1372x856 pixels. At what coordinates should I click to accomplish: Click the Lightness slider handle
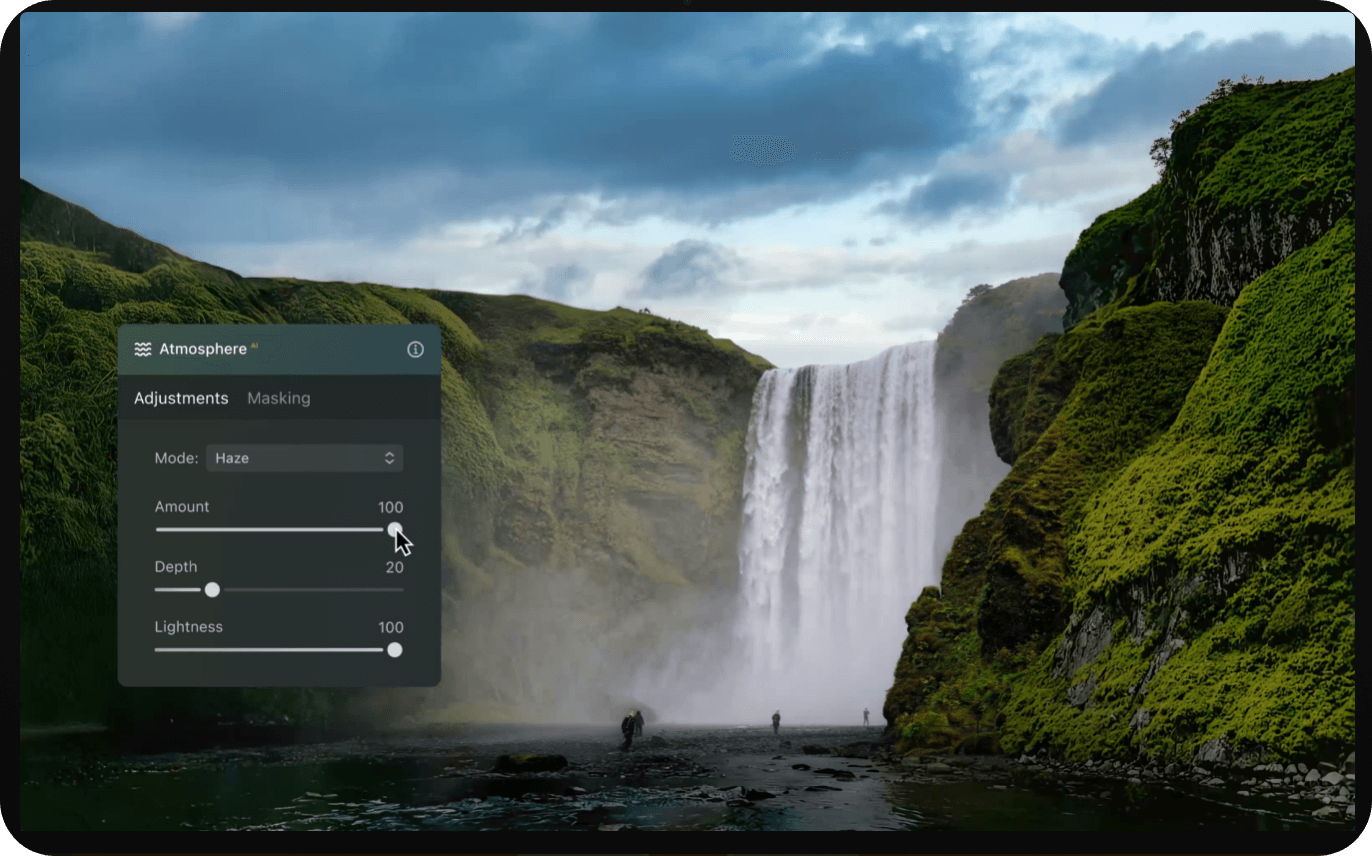(x=395, y=650)
